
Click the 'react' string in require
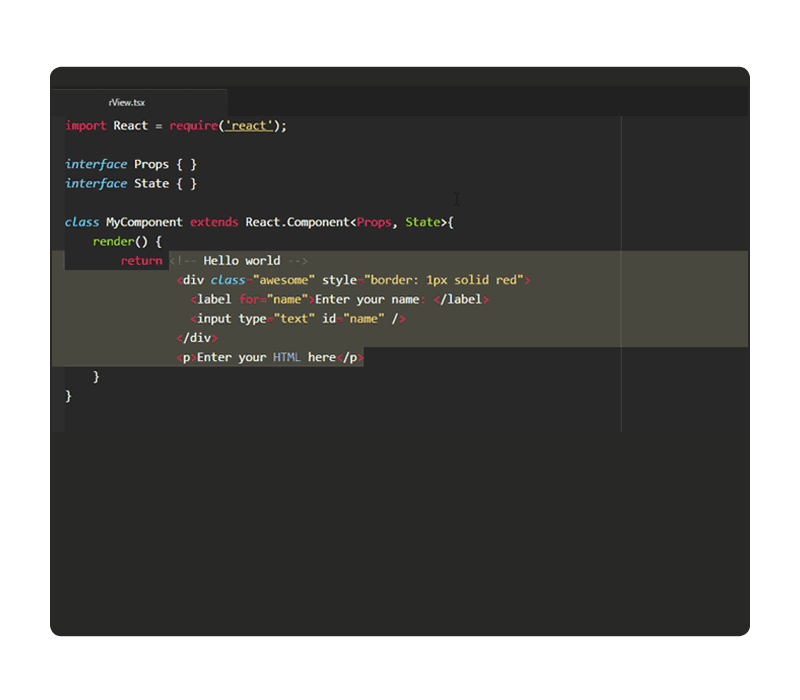249,126
